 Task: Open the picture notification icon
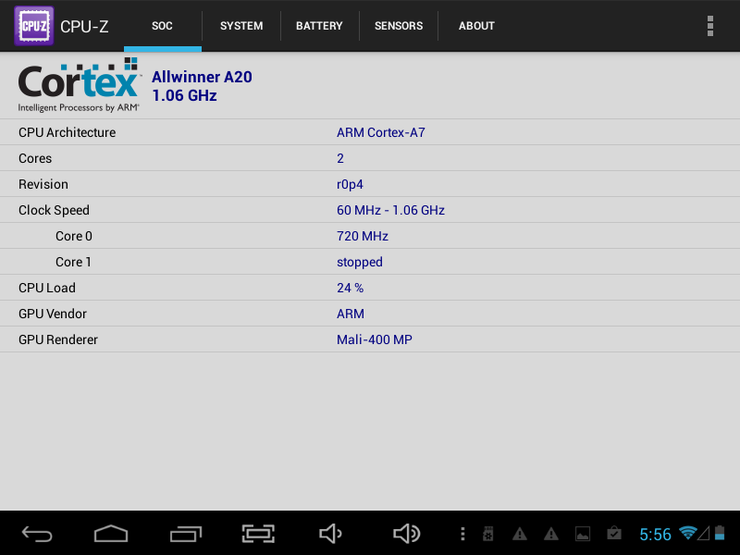(582, 534)
